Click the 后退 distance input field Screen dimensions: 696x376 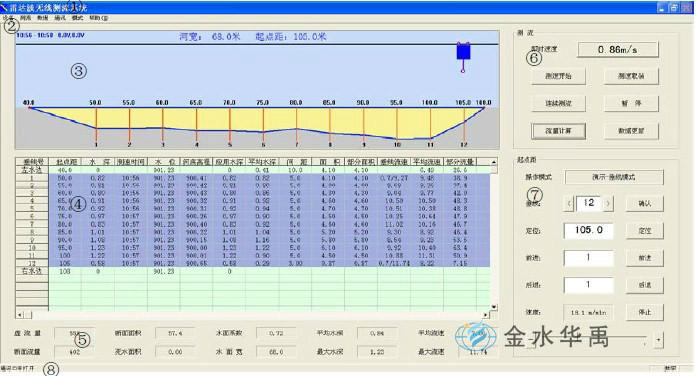click(x=589, y=285)
